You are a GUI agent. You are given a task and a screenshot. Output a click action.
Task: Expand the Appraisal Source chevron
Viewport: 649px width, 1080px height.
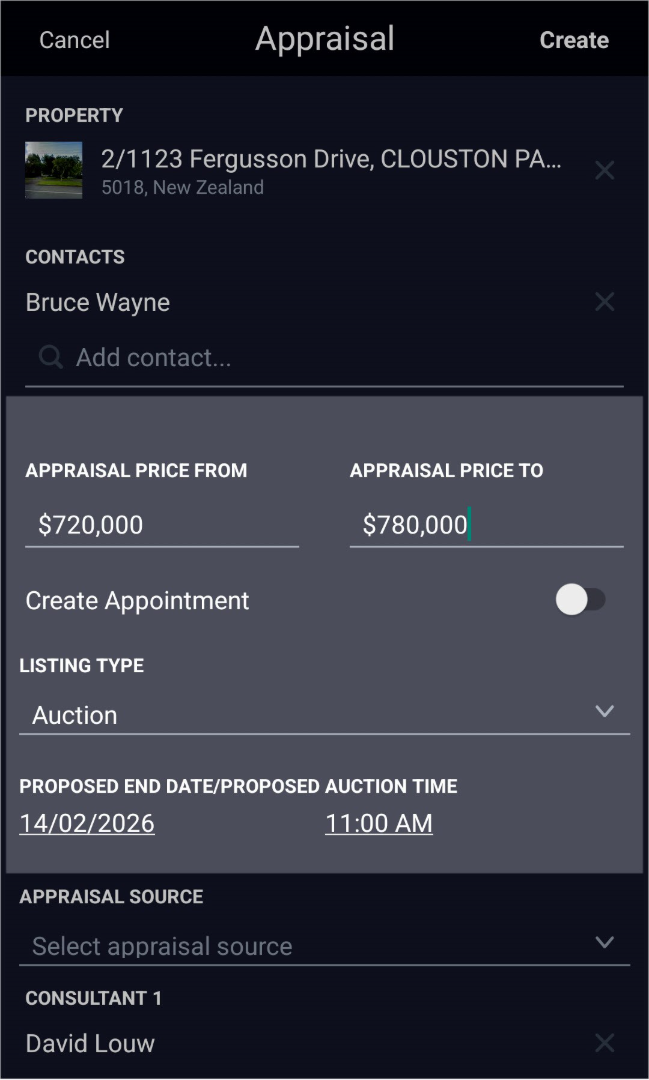point(604,942)
